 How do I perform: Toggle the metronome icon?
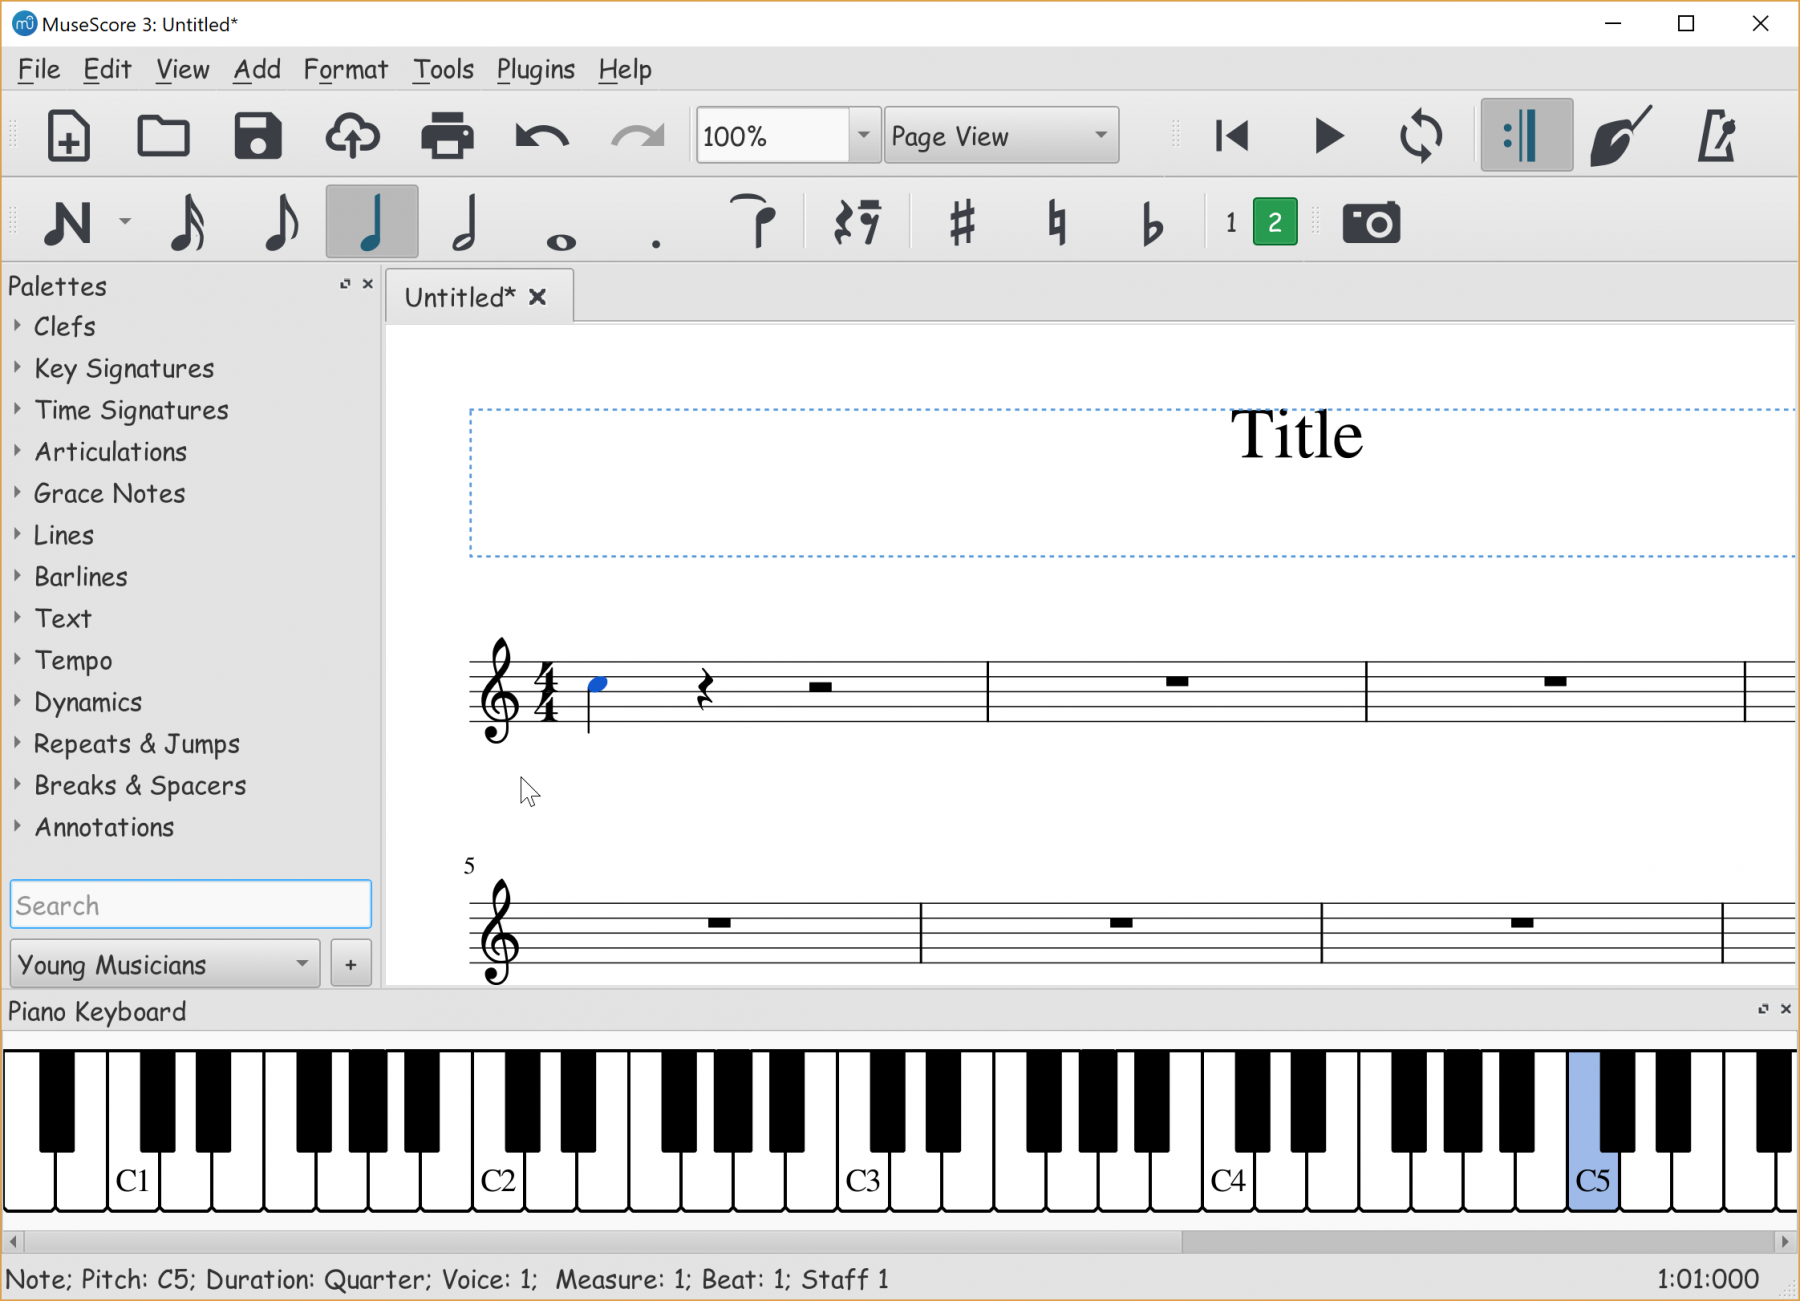pyautogui.click(x=1716, y=136)
